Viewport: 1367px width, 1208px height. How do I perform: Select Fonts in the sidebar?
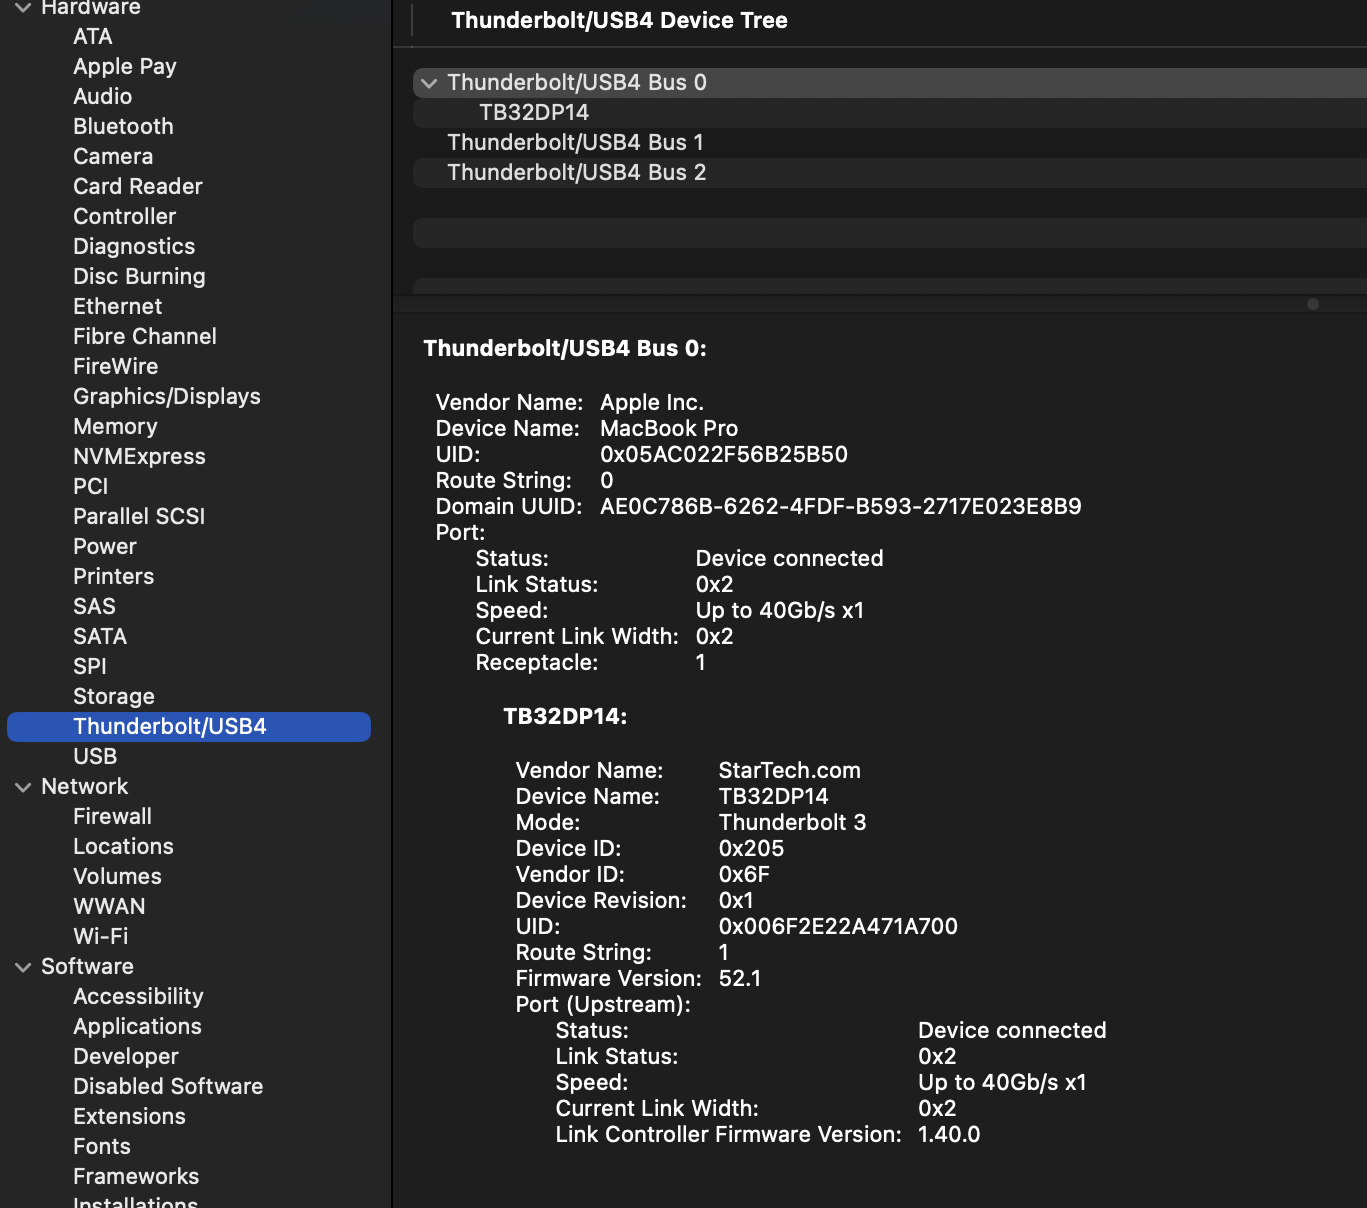coord(102,1147)
